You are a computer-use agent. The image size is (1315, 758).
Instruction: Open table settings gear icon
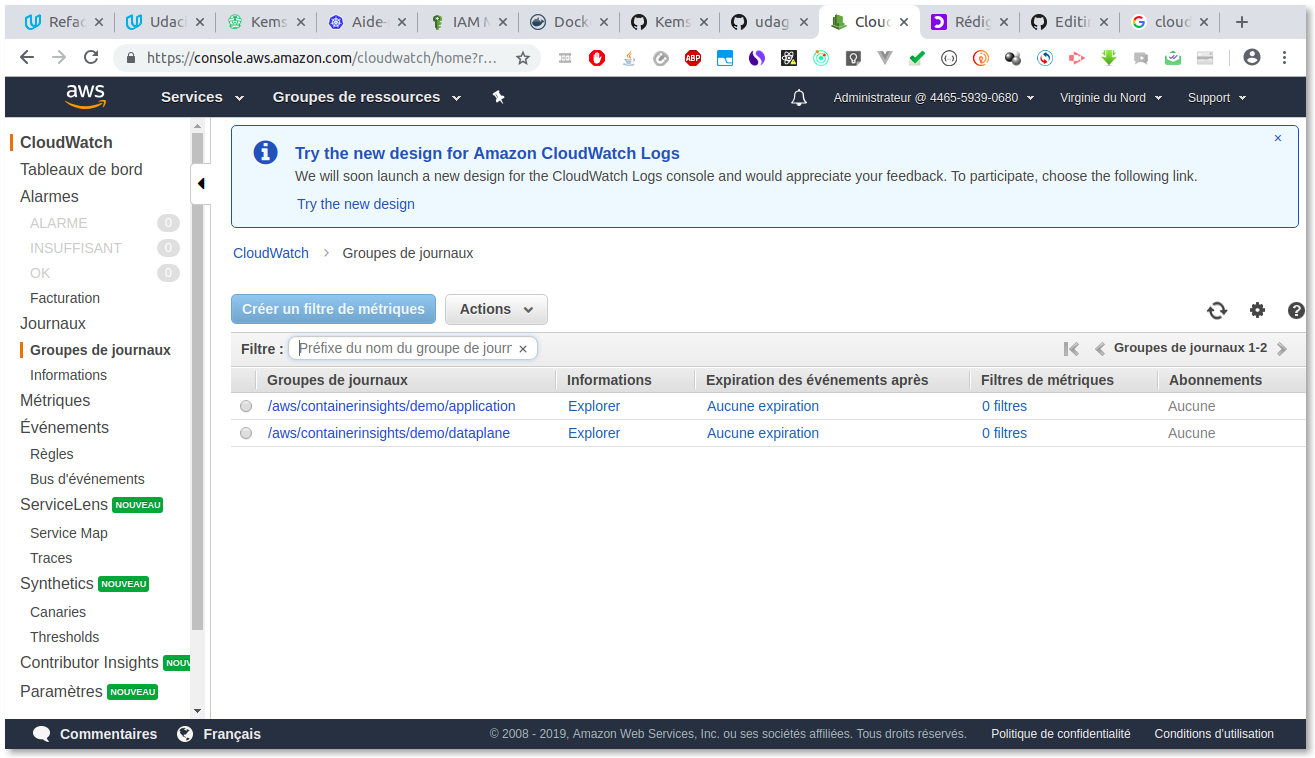coord(1257,310)
